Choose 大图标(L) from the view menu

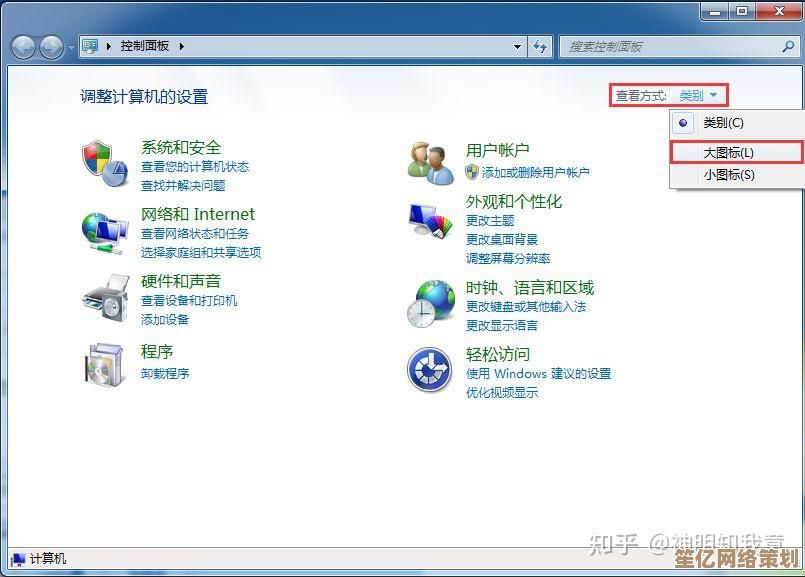coord(728,152)
